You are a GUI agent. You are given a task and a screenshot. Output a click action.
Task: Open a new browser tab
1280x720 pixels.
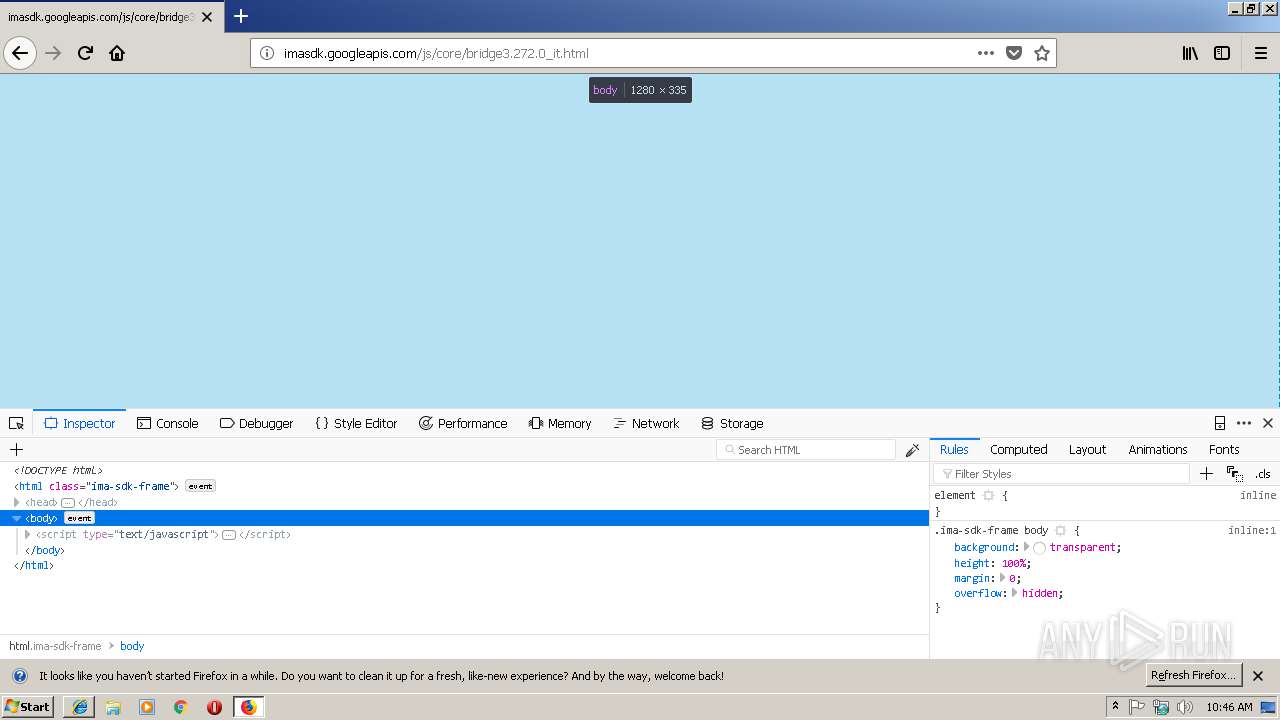241,16
